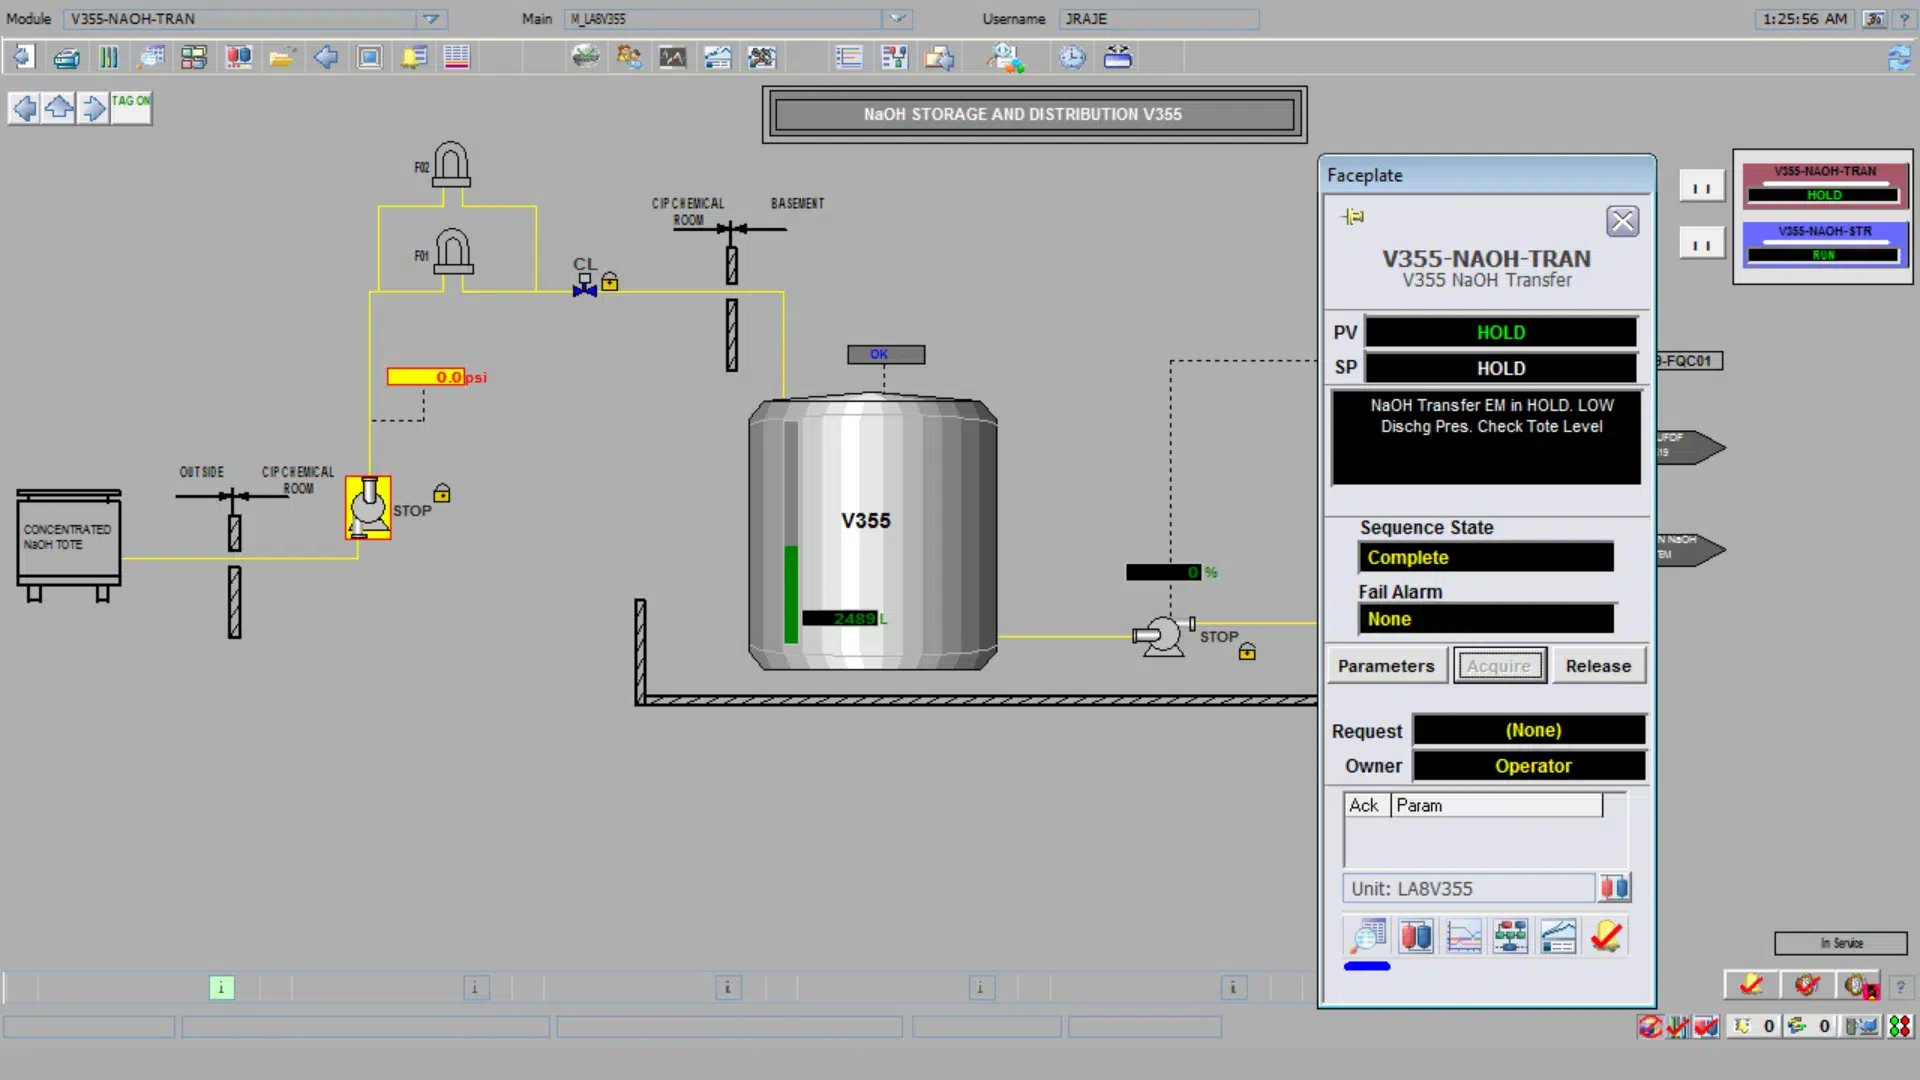Viewport: 1920px width, 1080px height.
Task: Expand the Module dropdown arrow
Action: (x=431, y=19)
